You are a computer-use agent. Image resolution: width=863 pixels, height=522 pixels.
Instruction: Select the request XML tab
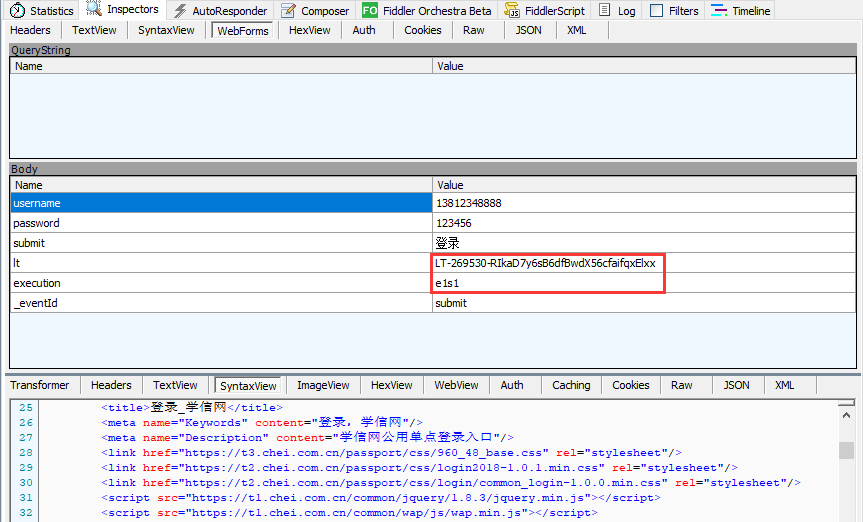[577, 30]
